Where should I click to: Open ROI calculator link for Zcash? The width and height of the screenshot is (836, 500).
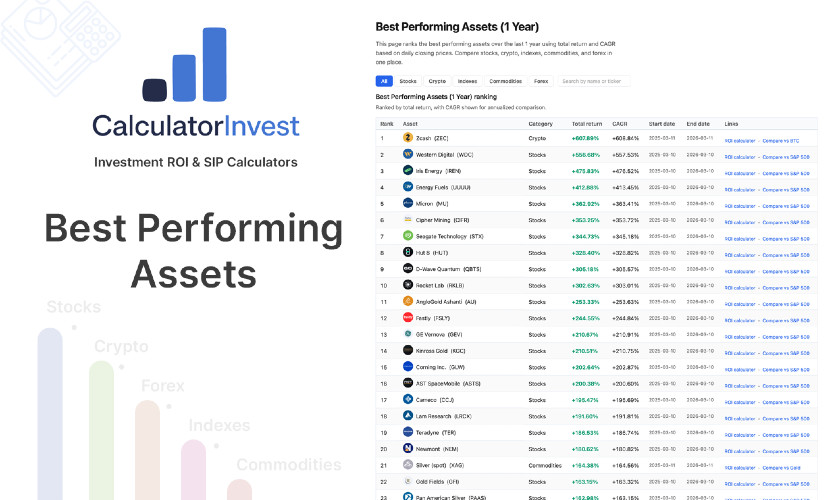(x=740, y=141)
